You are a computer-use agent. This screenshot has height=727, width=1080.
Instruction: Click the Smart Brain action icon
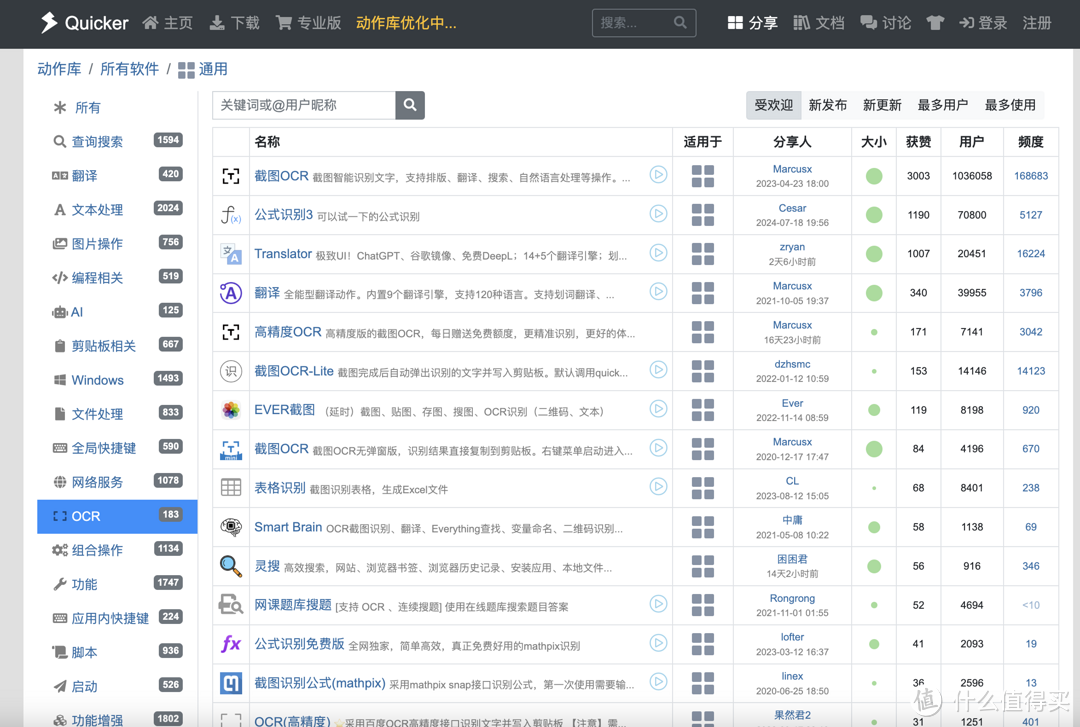(x=231, y=527)
